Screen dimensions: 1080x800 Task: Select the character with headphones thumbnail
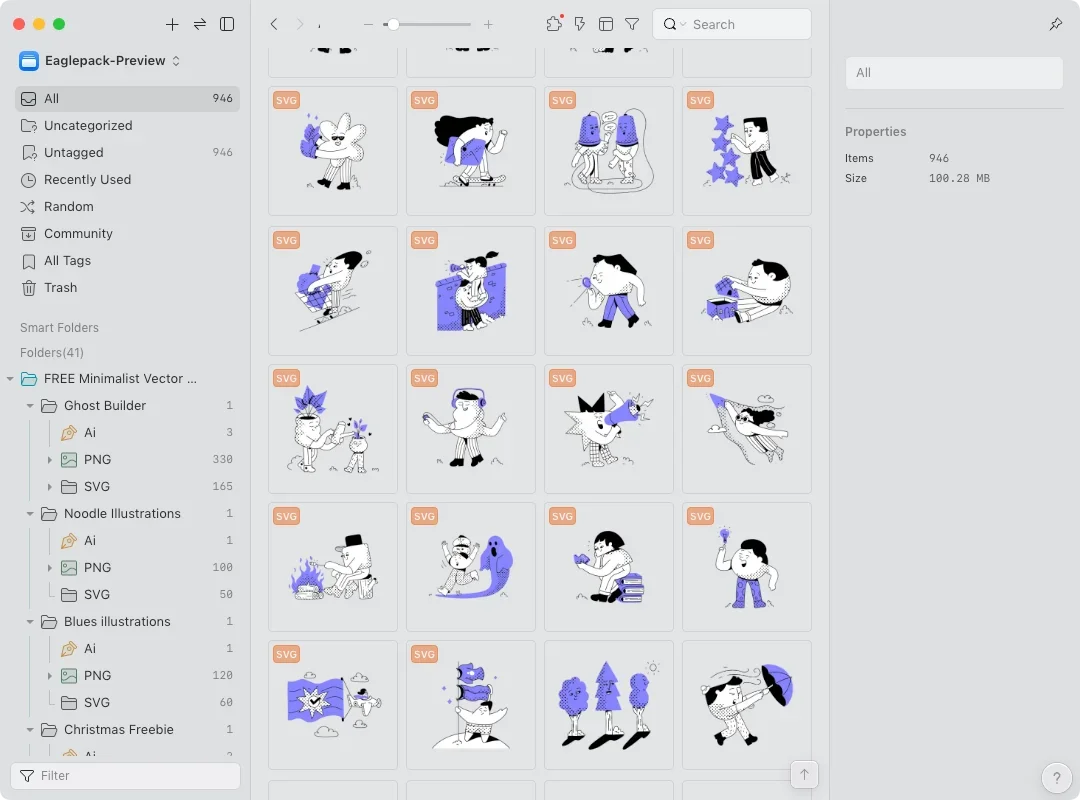(470, 429)
